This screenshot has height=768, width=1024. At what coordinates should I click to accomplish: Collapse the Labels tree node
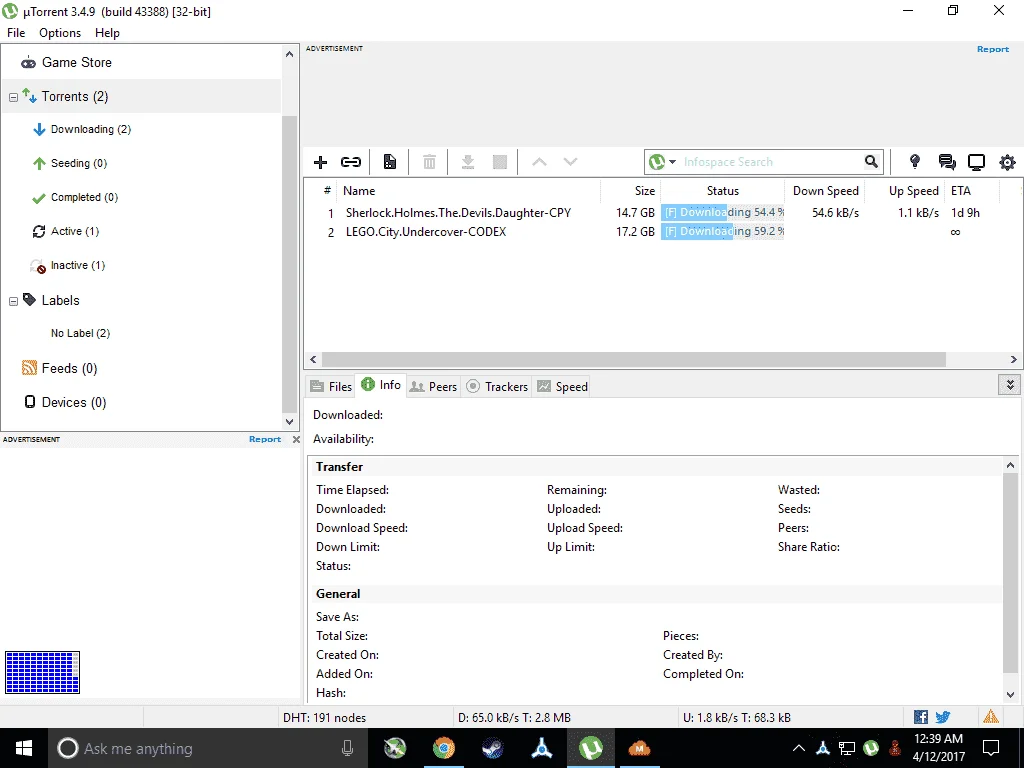pyautogui.click(x=13, y=302)
